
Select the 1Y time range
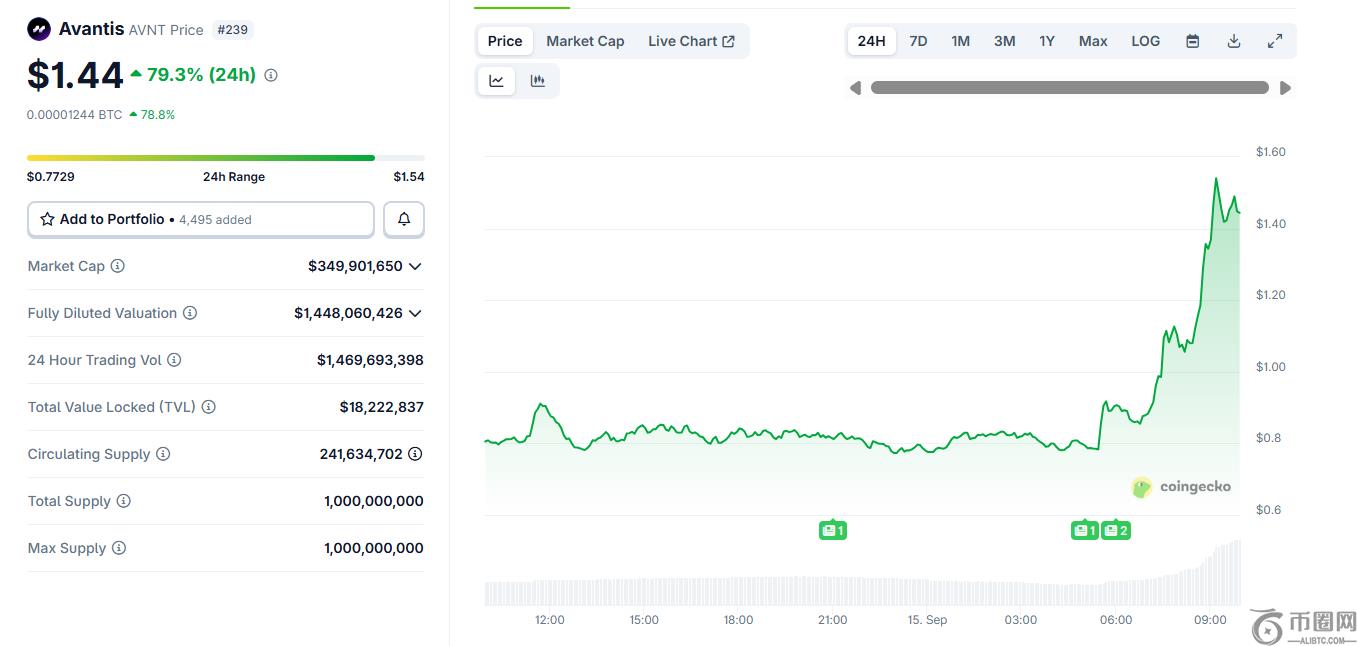click(1046, 41)
